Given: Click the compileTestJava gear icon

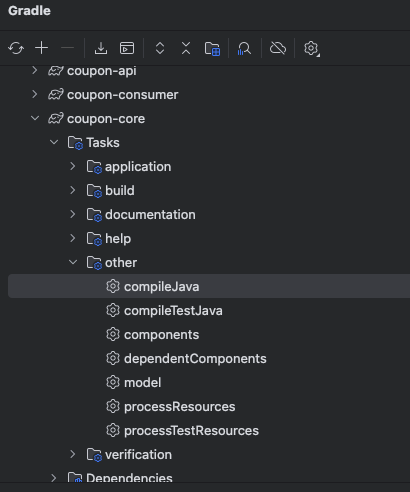Looking at the screenshot, I should click(x=113, y=310).
